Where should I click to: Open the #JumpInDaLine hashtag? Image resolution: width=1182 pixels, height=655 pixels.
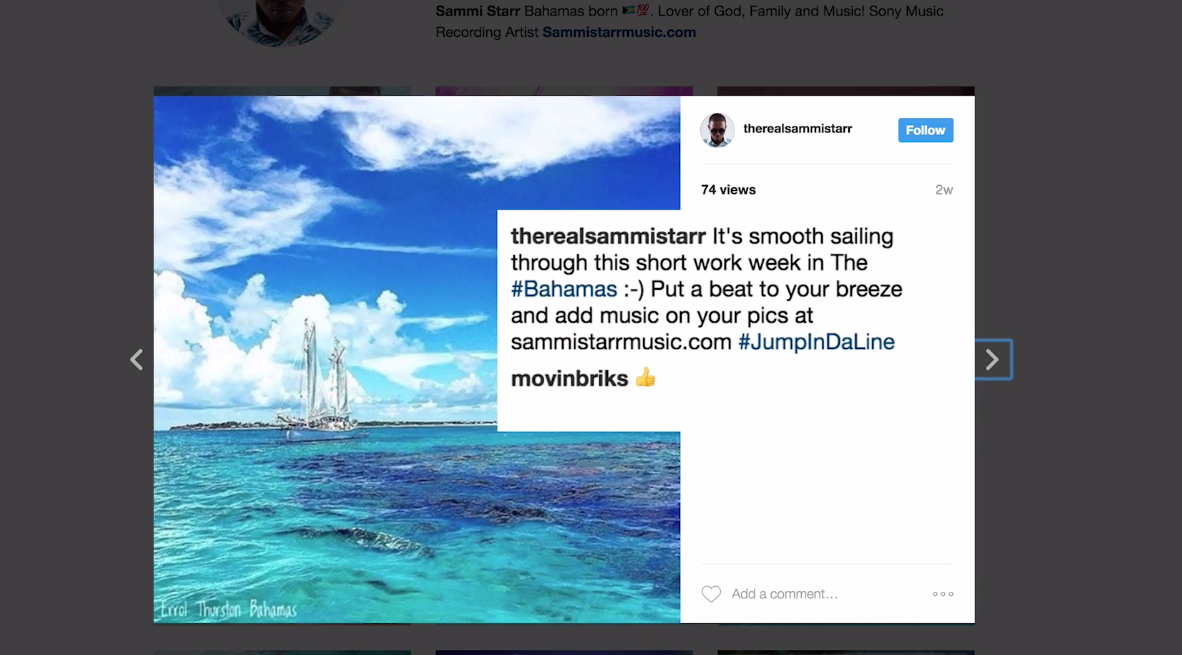[x=816, y=342]
